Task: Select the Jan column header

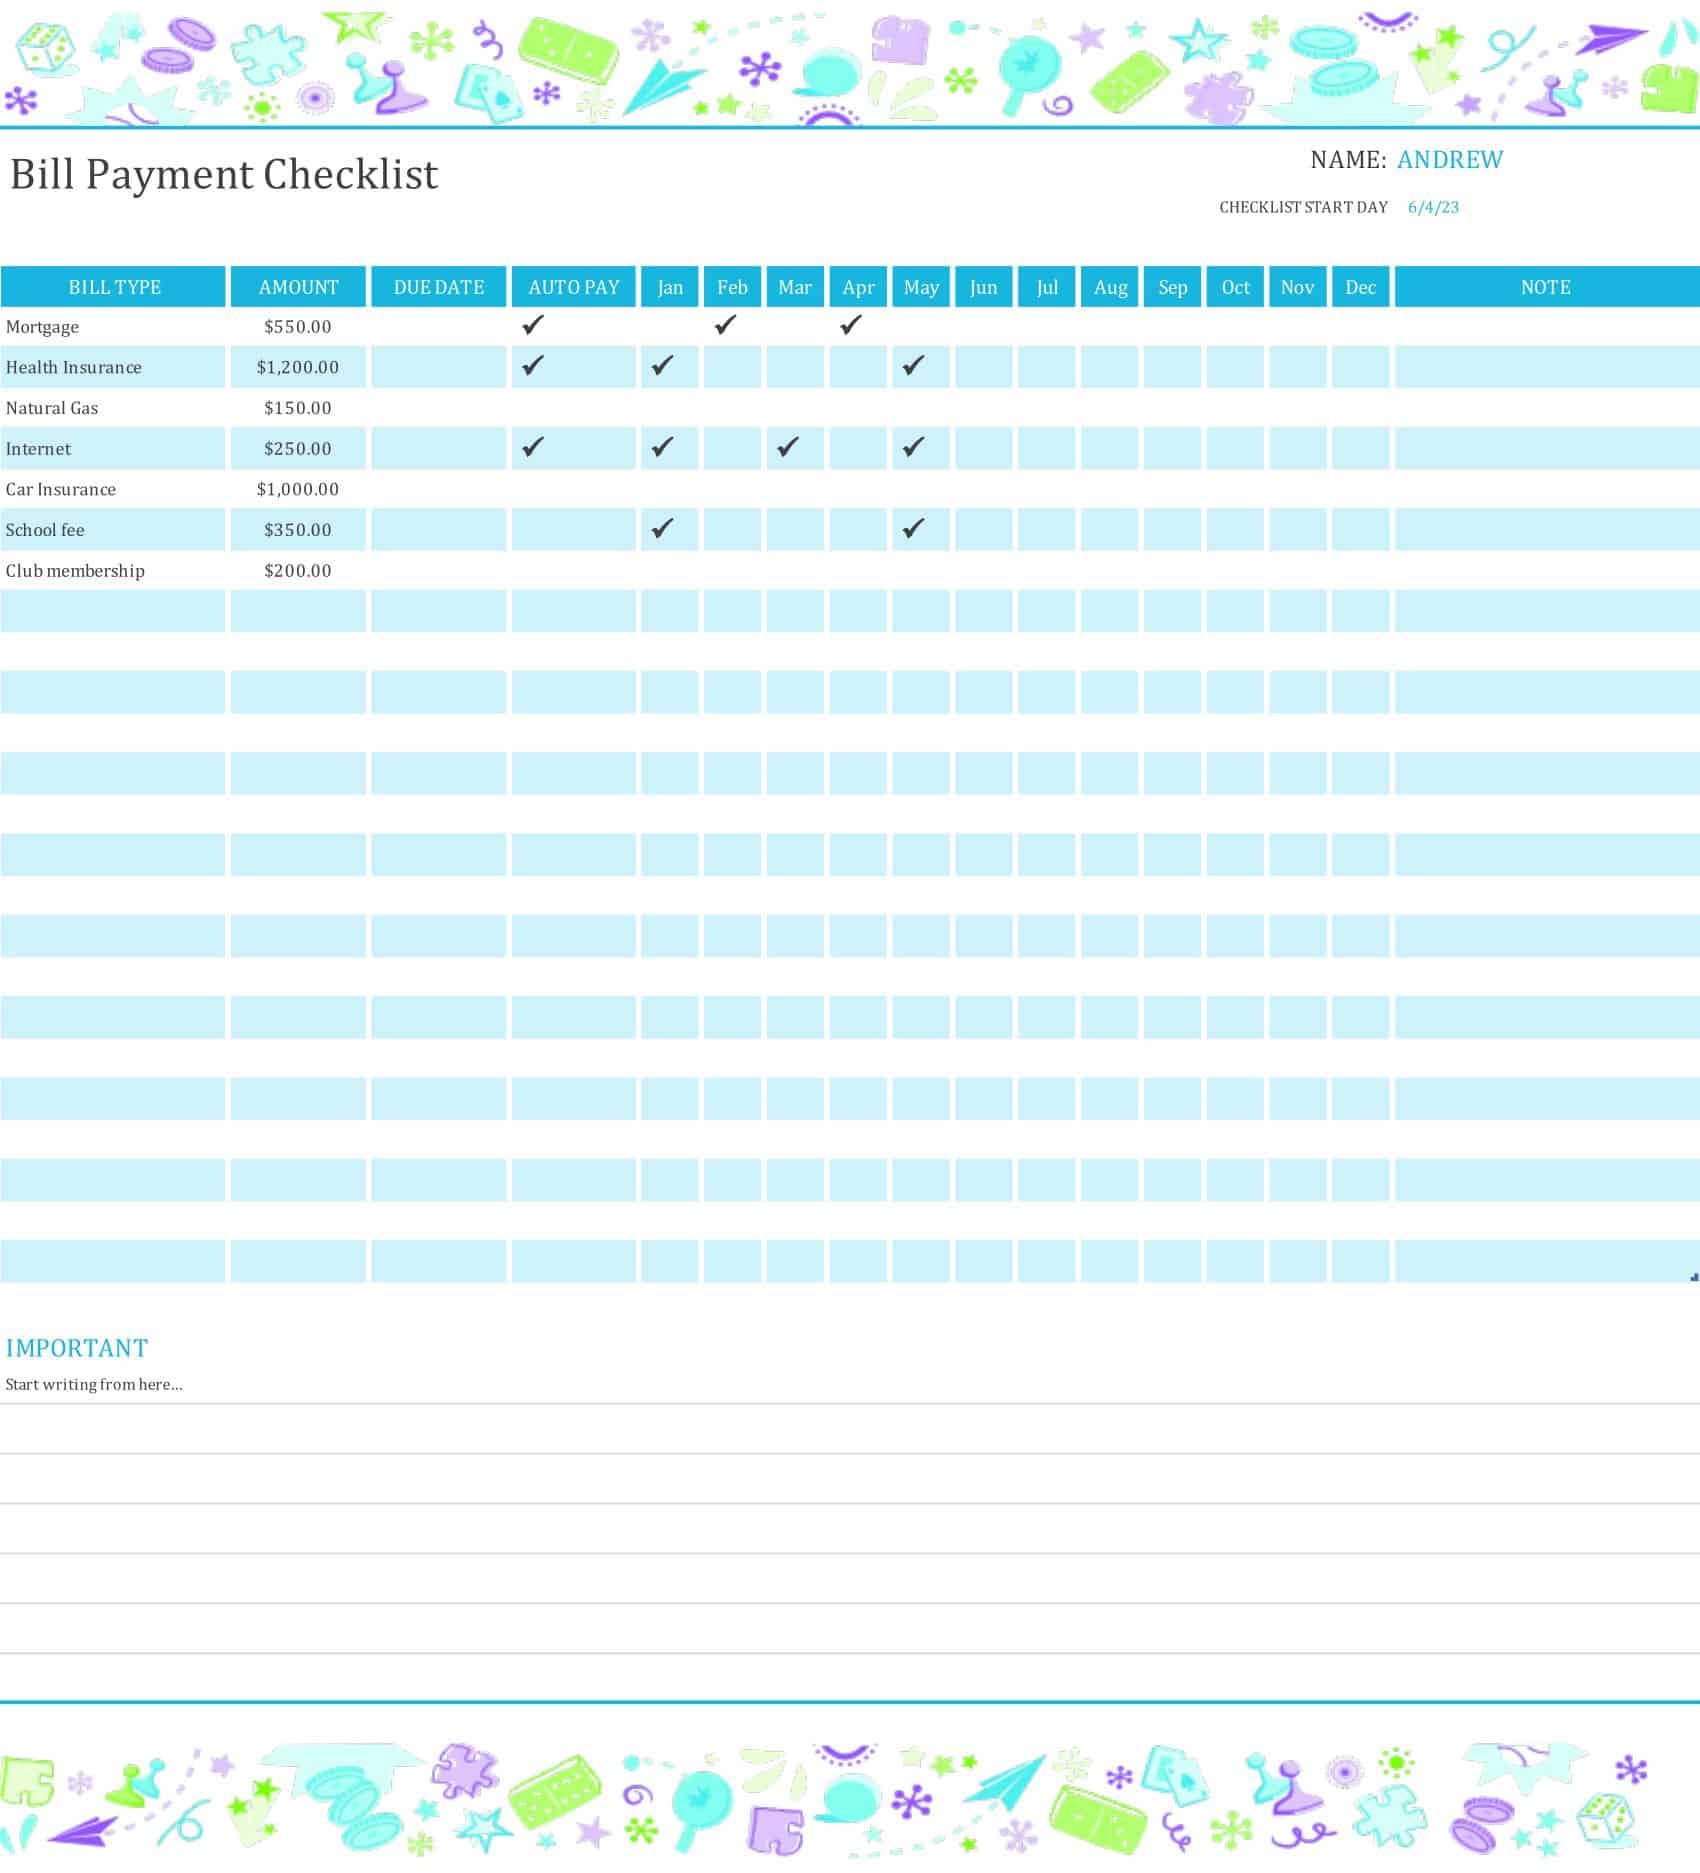Action: coord(670,287)
